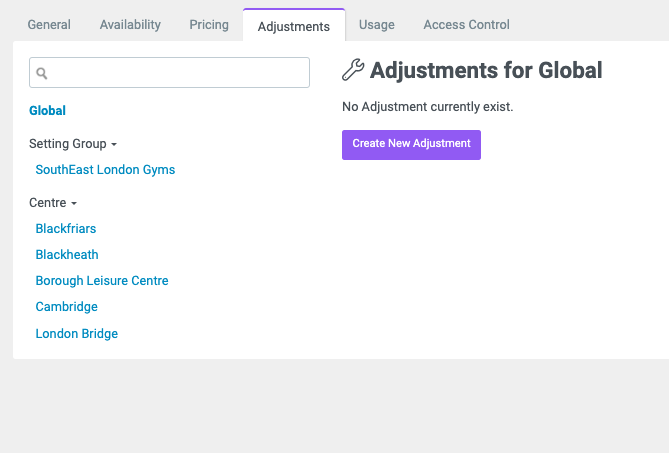Click the wrench icon beside Adjustments heading
Viewport: 669px width, 453px height.
(x=353, y=70)
